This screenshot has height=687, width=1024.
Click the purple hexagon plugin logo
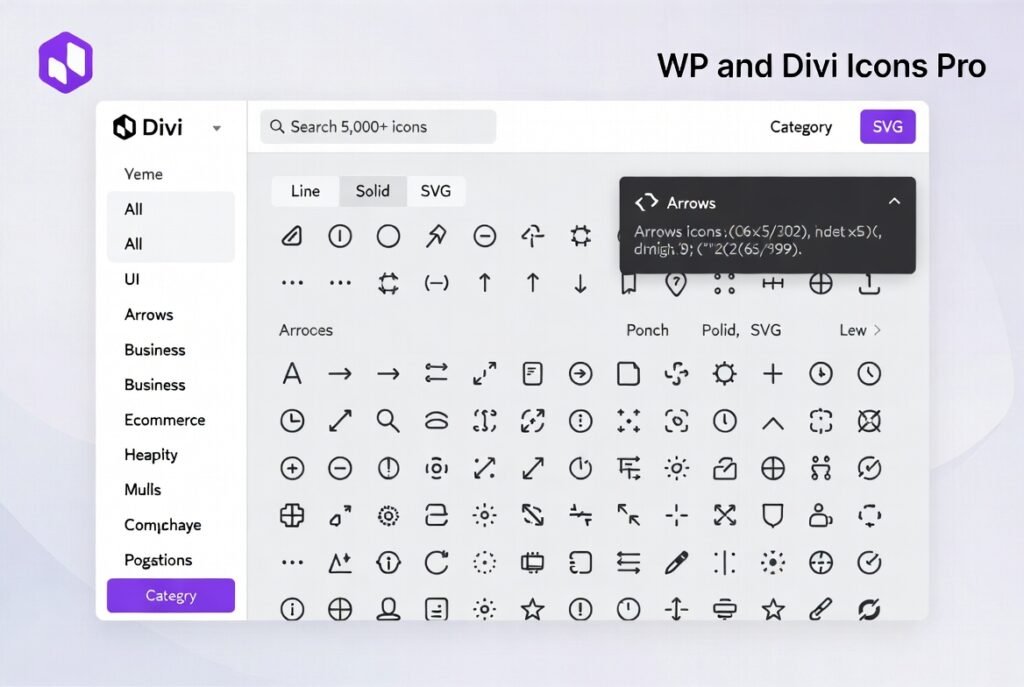click(65, 63)
